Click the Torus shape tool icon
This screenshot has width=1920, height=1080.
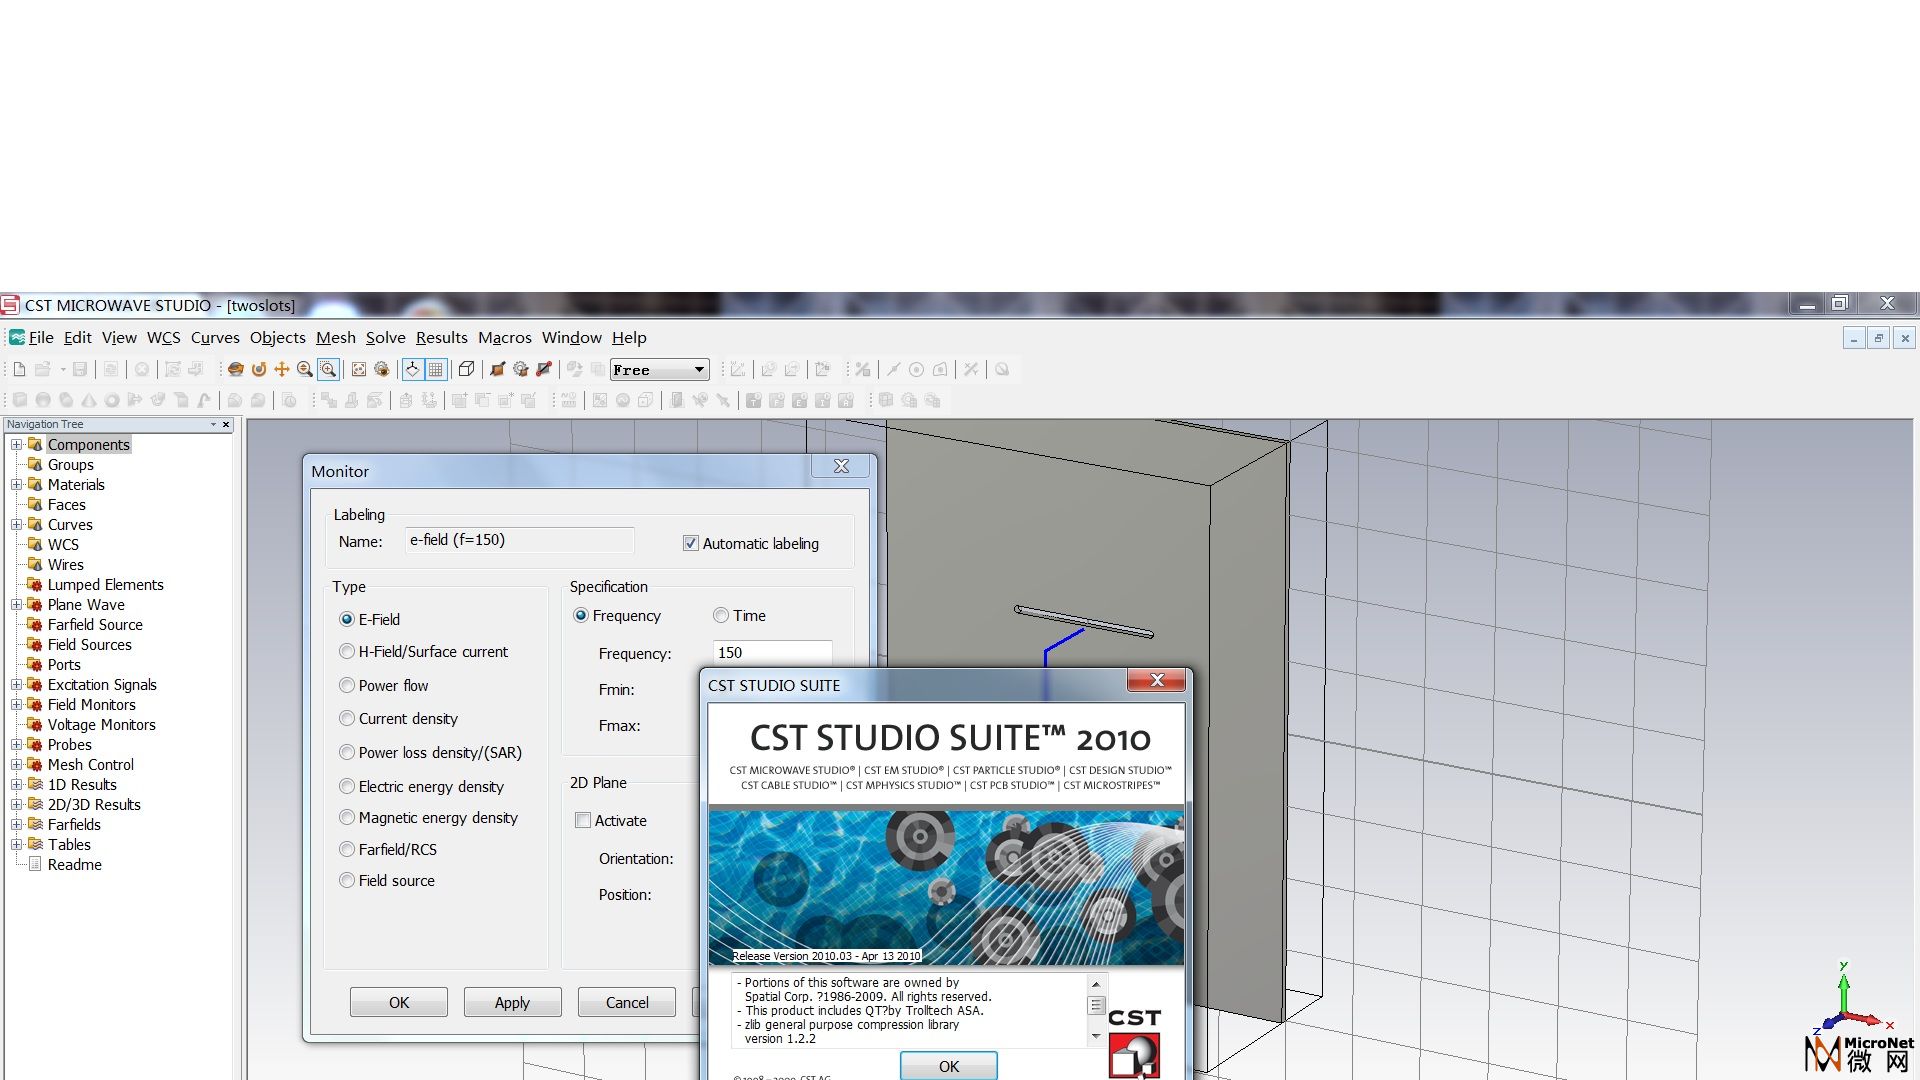click(112, 400)
